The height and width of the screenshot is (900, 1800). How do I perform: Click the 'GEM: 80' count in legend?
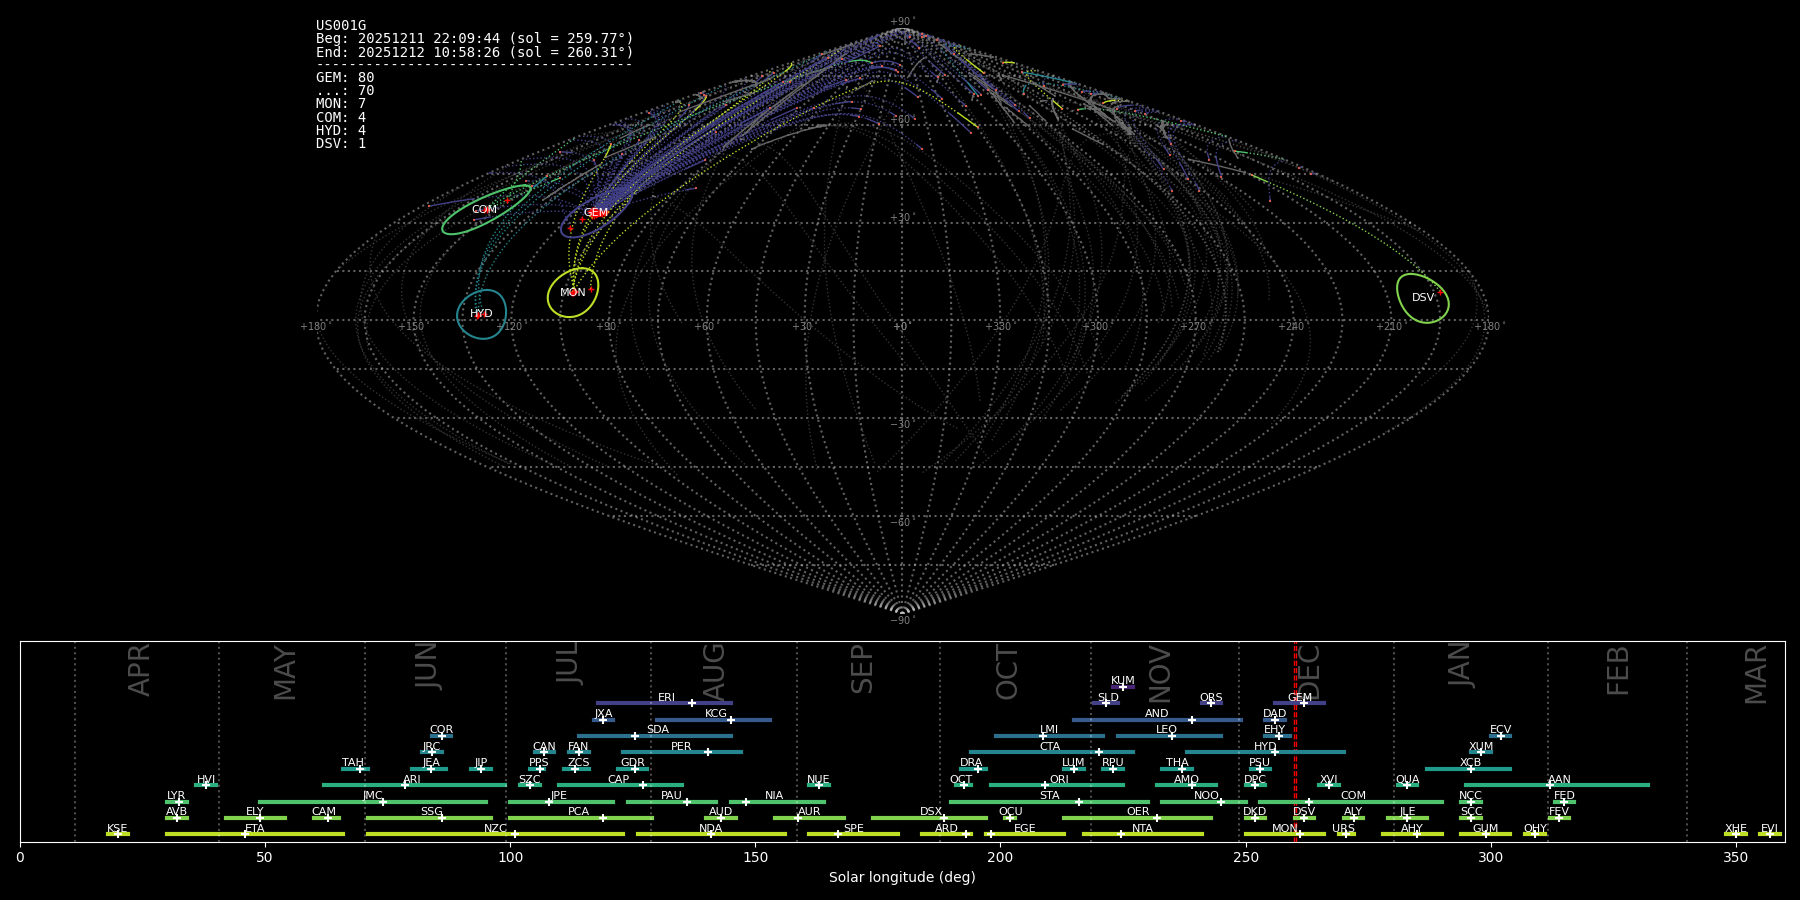pyautogui.click(x=345, y=78)
